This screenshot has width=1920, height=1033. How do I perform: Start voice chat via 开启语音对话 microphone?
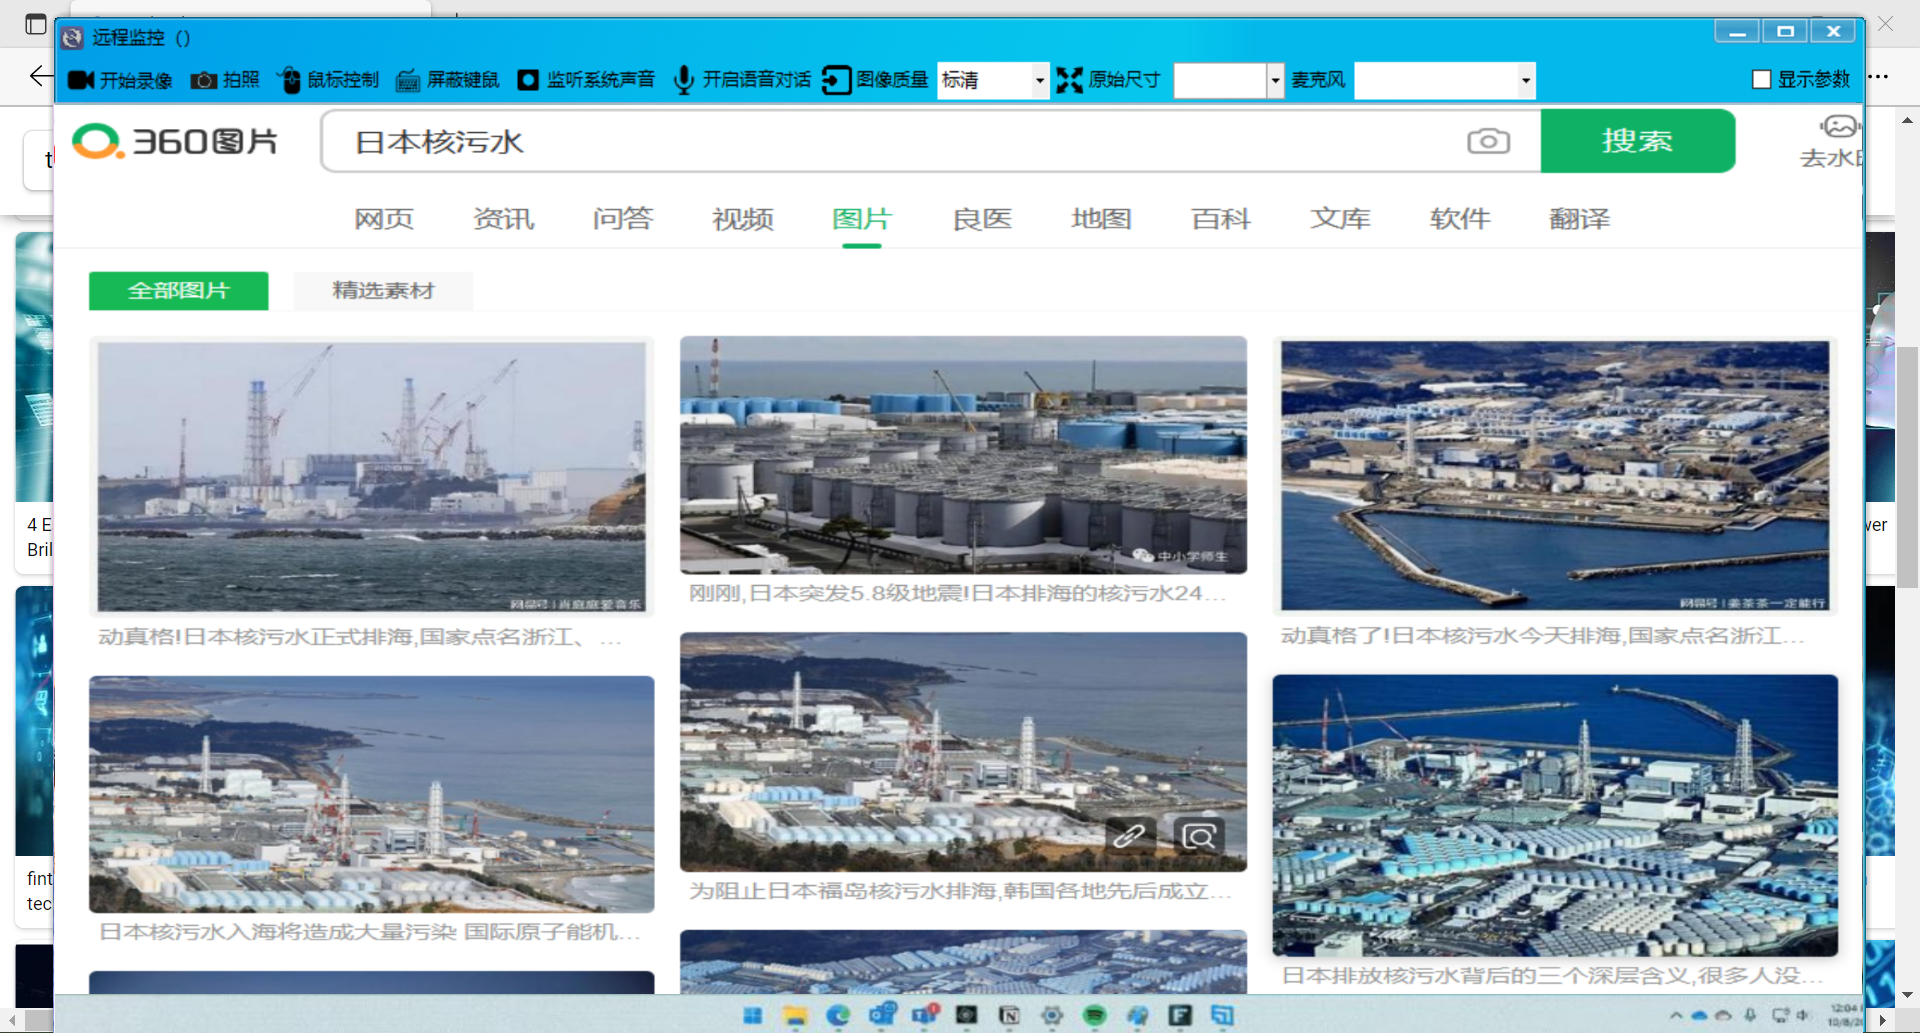pyautogui.click(x=684, y=80)
